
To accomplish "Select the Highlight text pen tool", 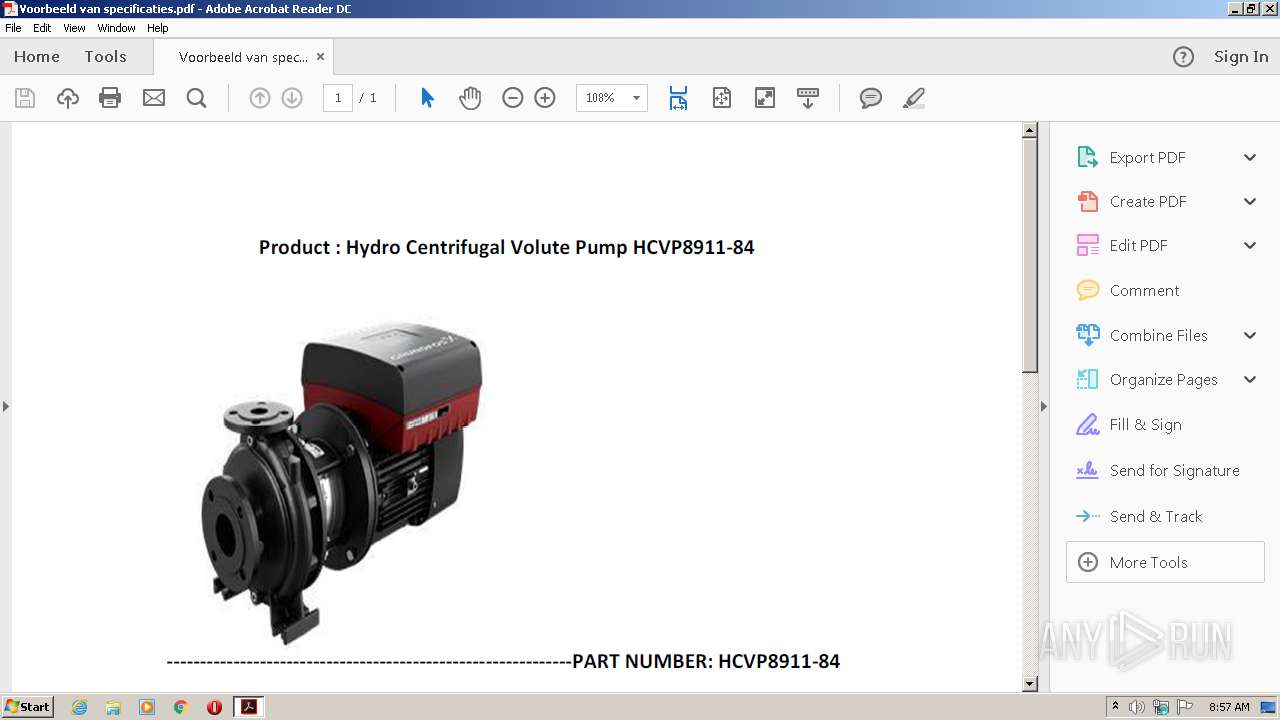I will pos(913,98).
